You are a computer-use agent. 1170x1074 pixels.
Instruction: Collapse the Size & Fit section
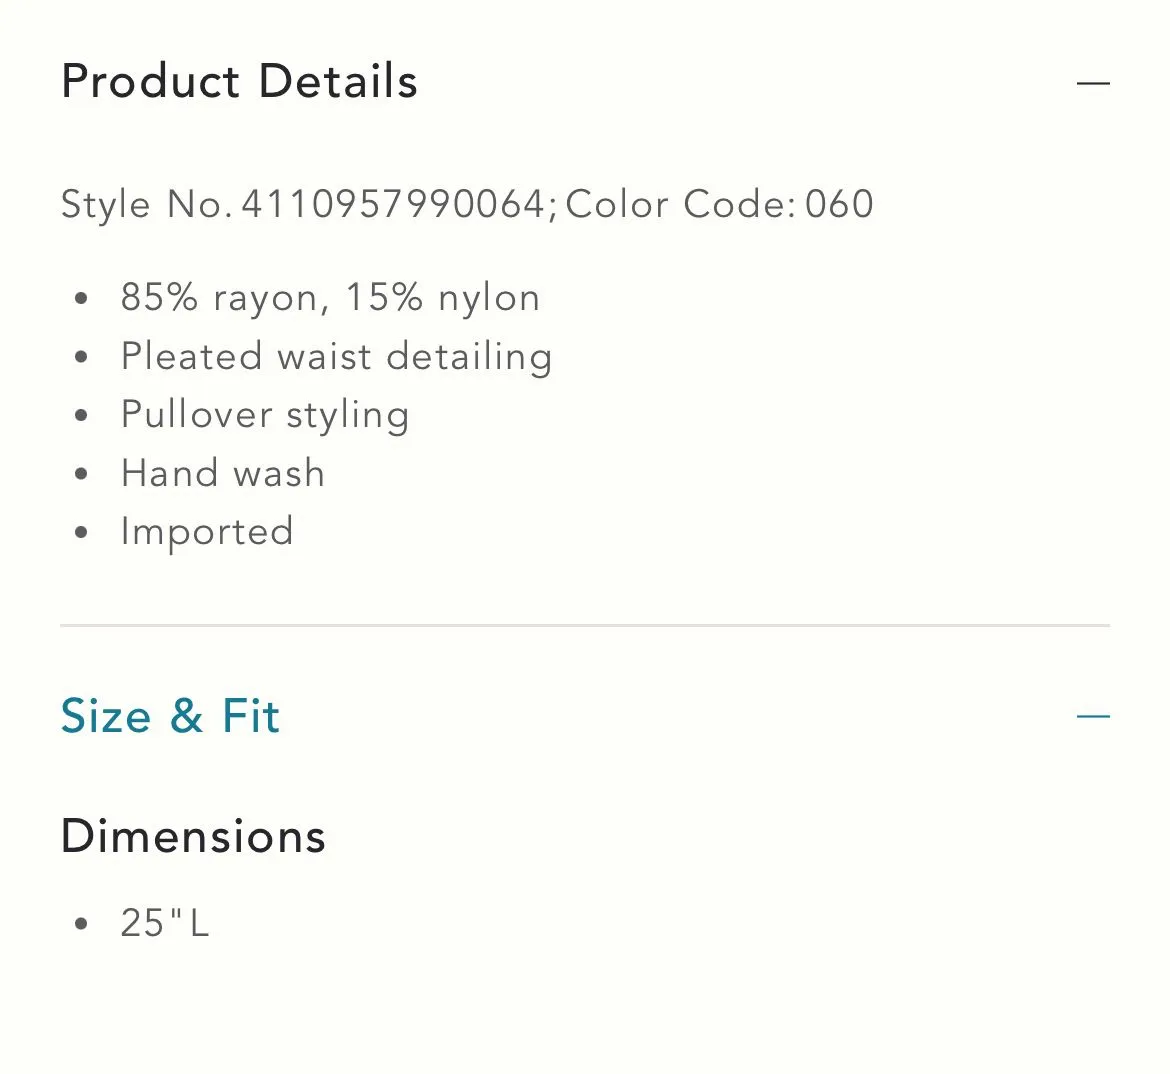pos(1093,716)
